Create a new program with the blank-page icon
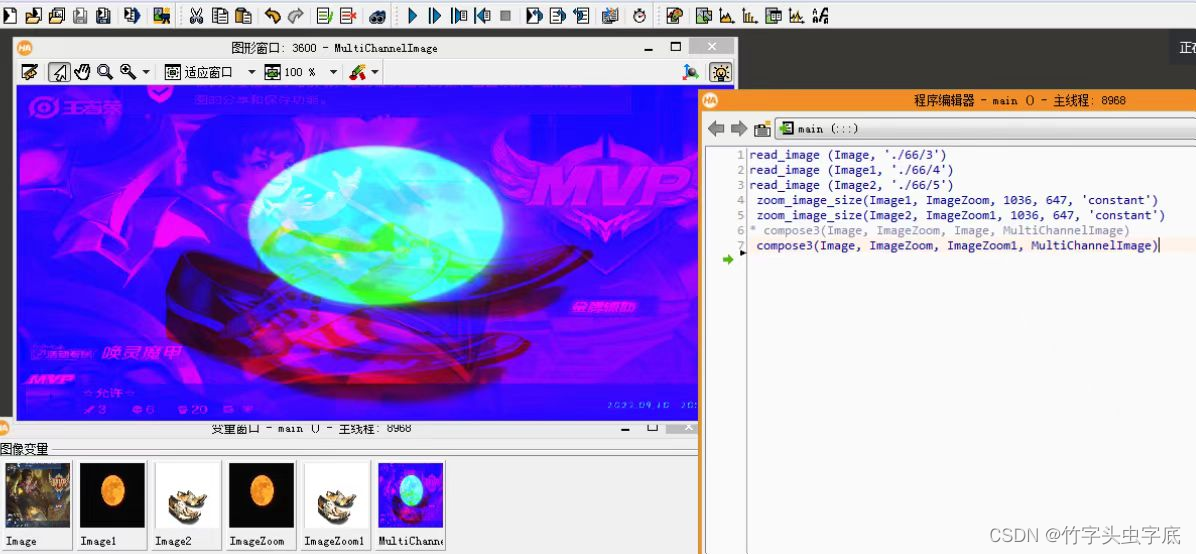The height and width of the screenshot is (554, 1196). (x=10, y=15)
